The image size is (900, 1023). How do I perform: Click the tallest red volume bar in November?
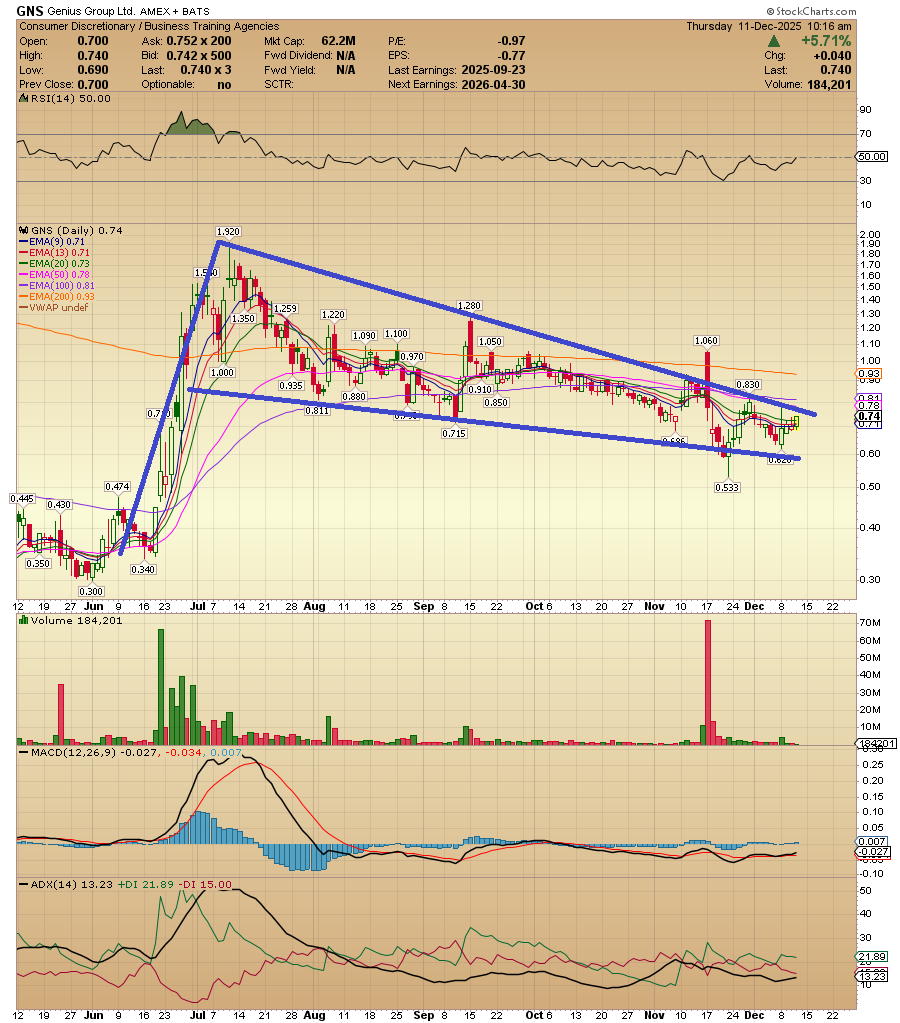707,682
